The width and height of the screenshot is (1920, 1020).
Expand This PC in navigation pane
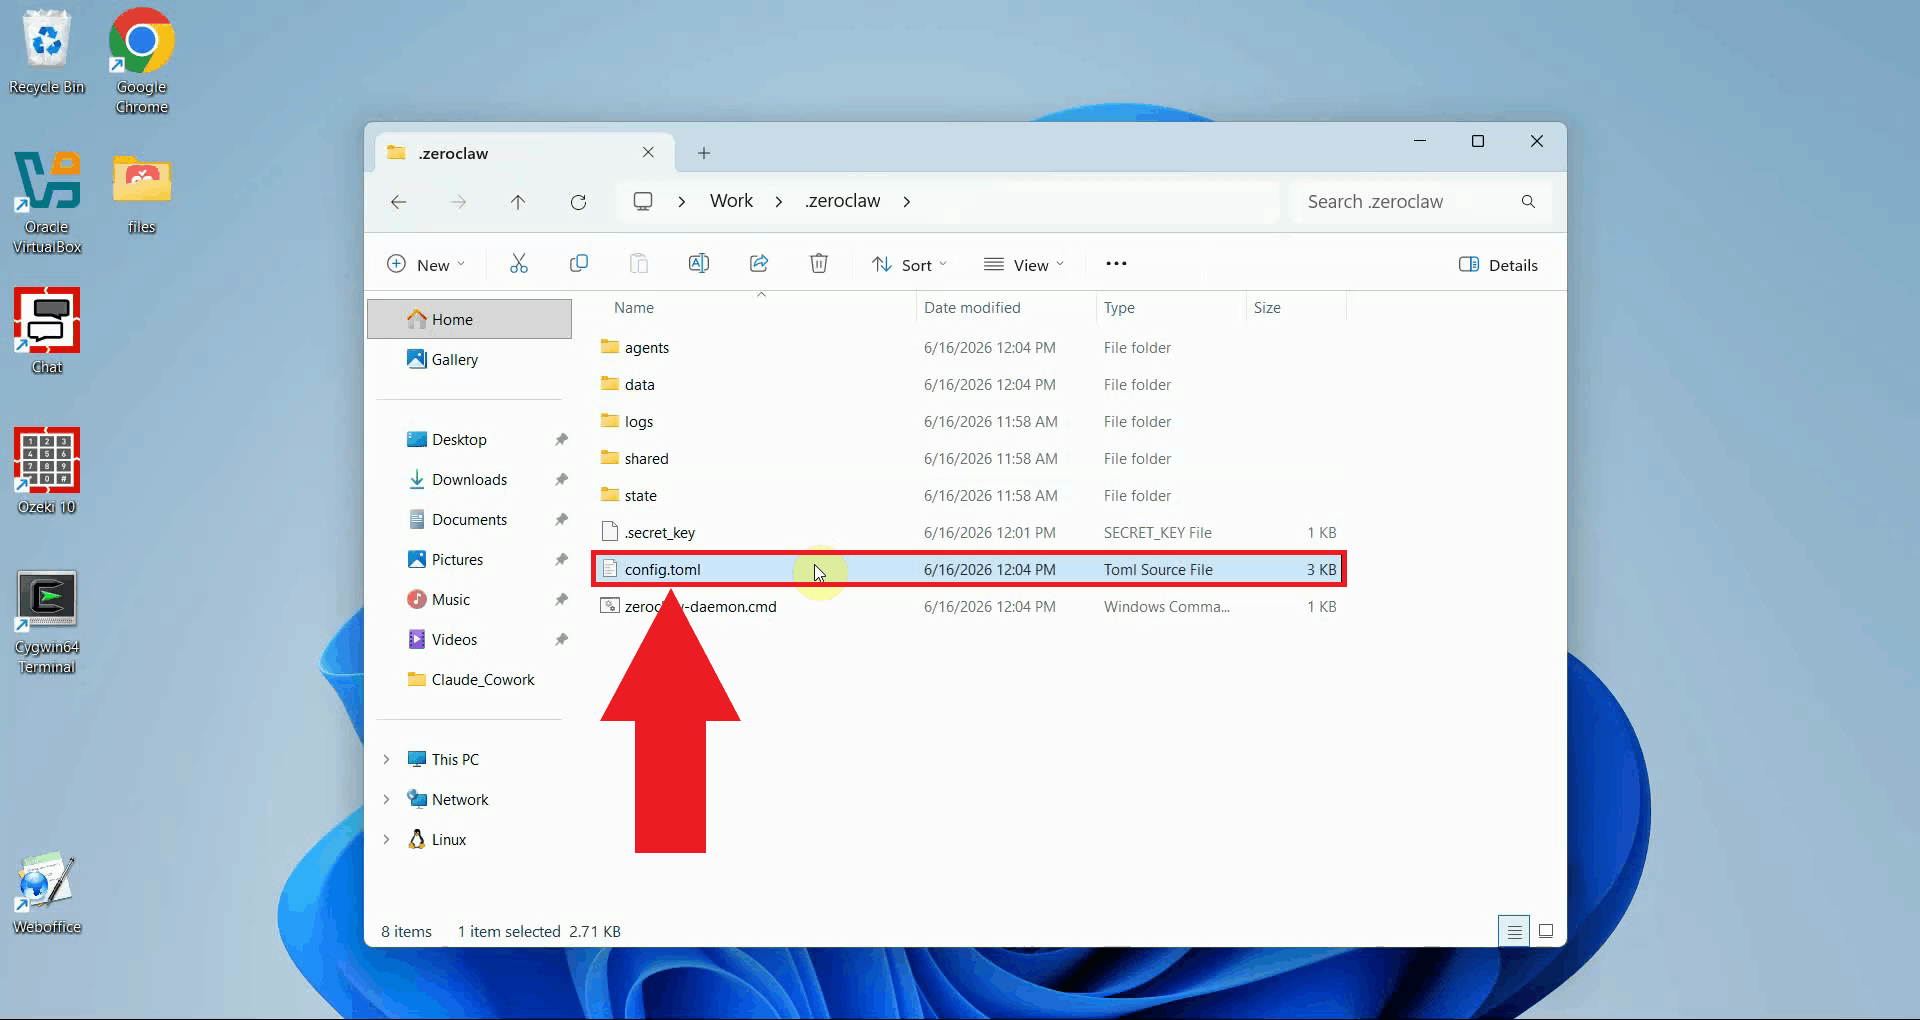pos(386,760)
